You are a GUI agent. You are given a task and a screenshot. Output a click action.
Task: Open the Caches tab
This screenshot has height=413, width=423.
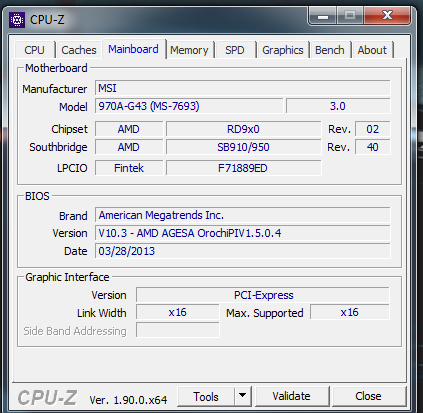coord(79,50)
